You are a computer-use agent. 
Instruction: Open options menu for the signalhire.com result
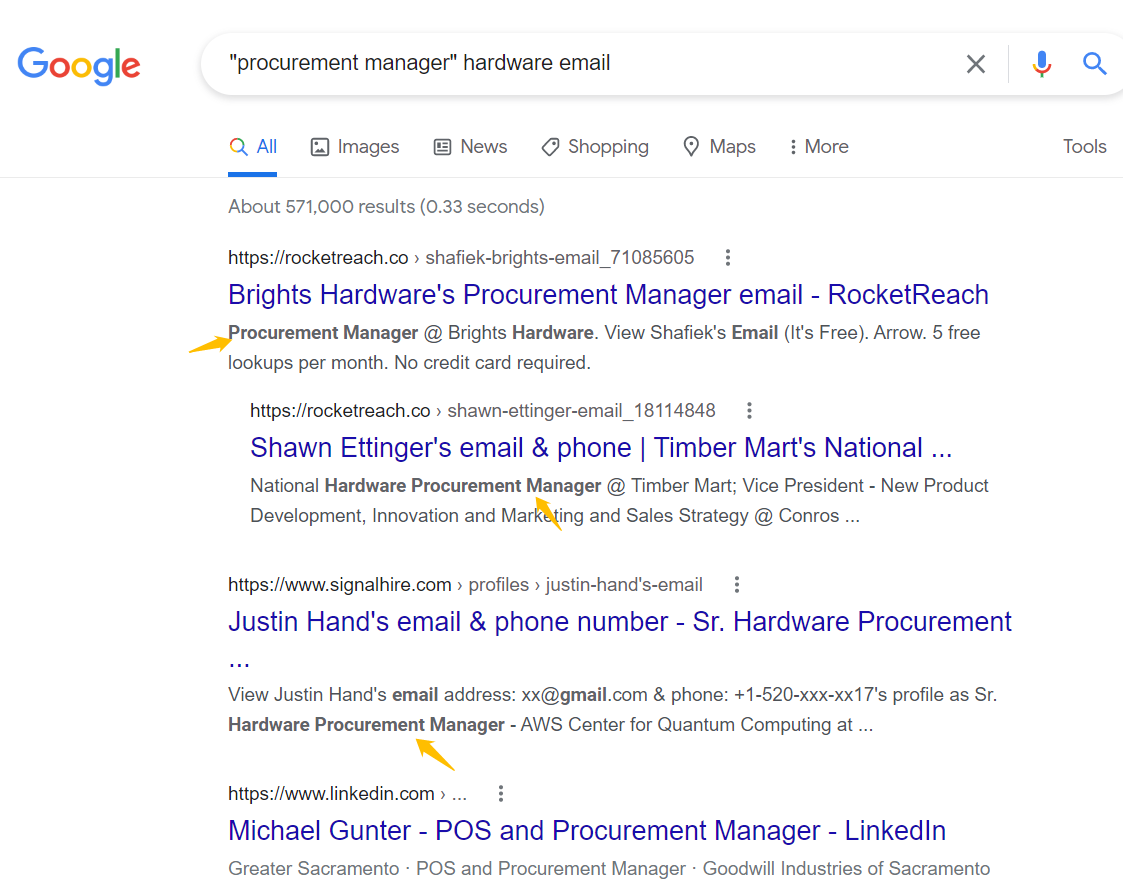pos(736,584)
